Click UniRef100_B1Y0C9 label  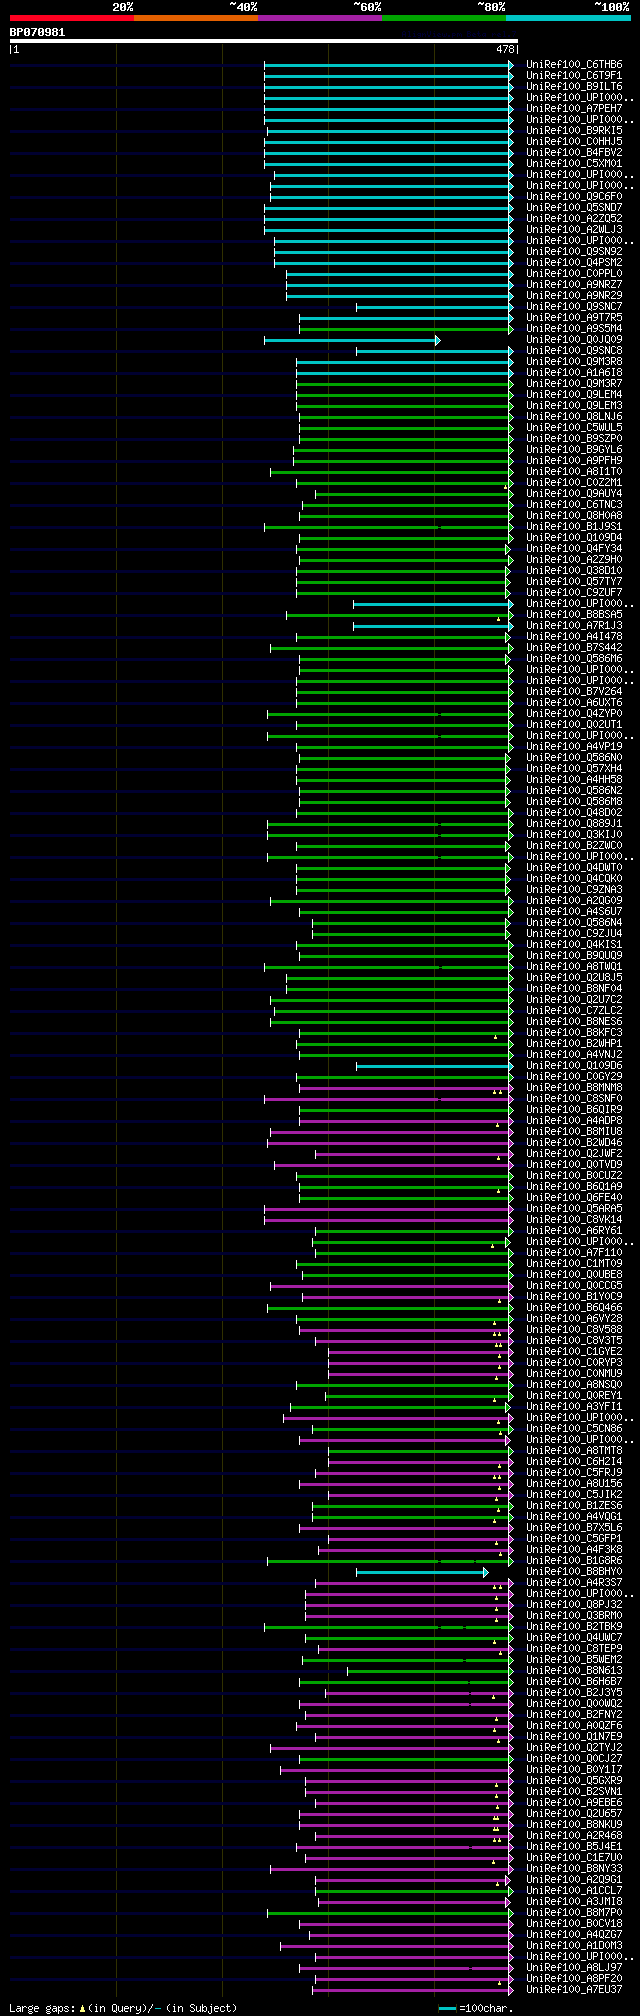click(x=574, y=1296)
